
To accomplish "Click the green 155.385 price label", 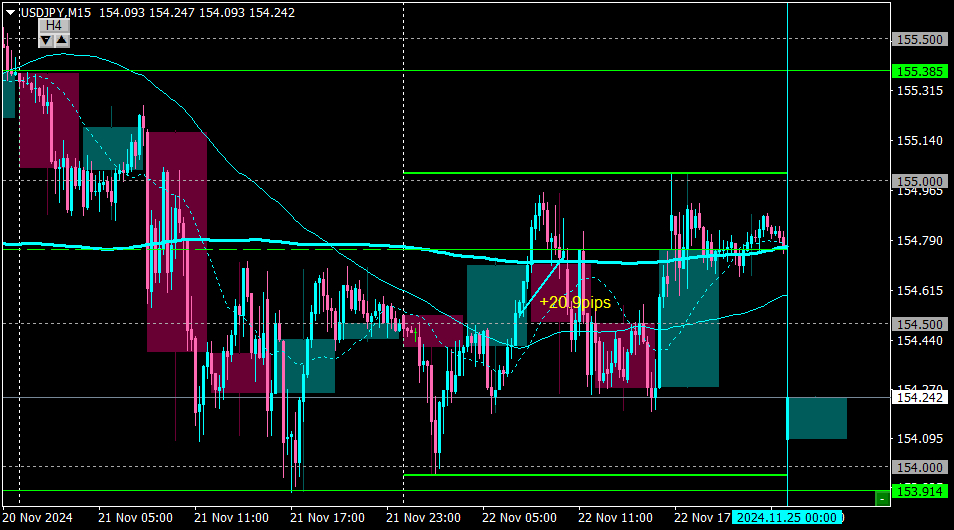I will [919, 72].
